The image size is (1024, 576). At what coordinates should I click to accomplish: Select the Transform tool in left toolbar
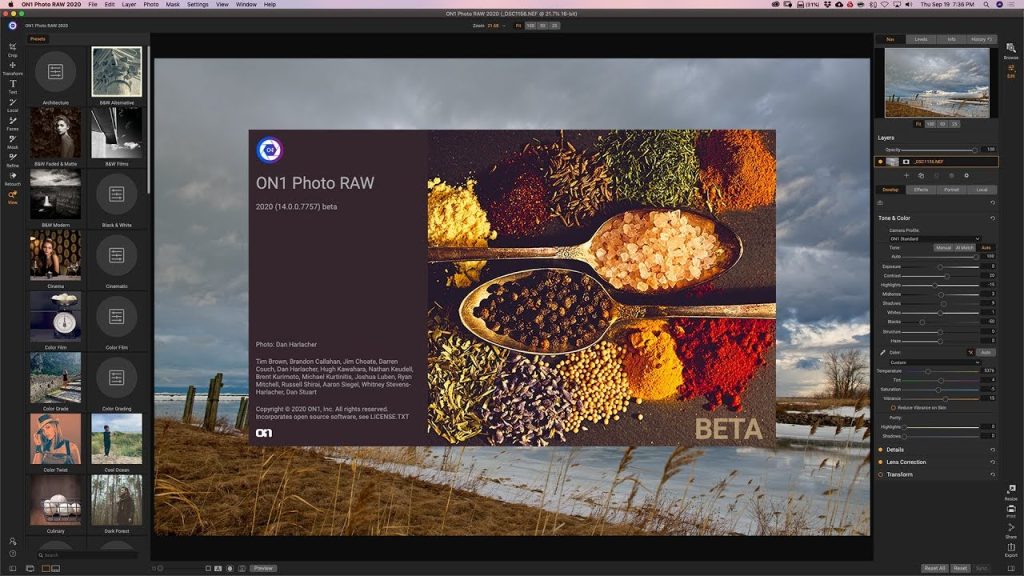click(12, 66)
